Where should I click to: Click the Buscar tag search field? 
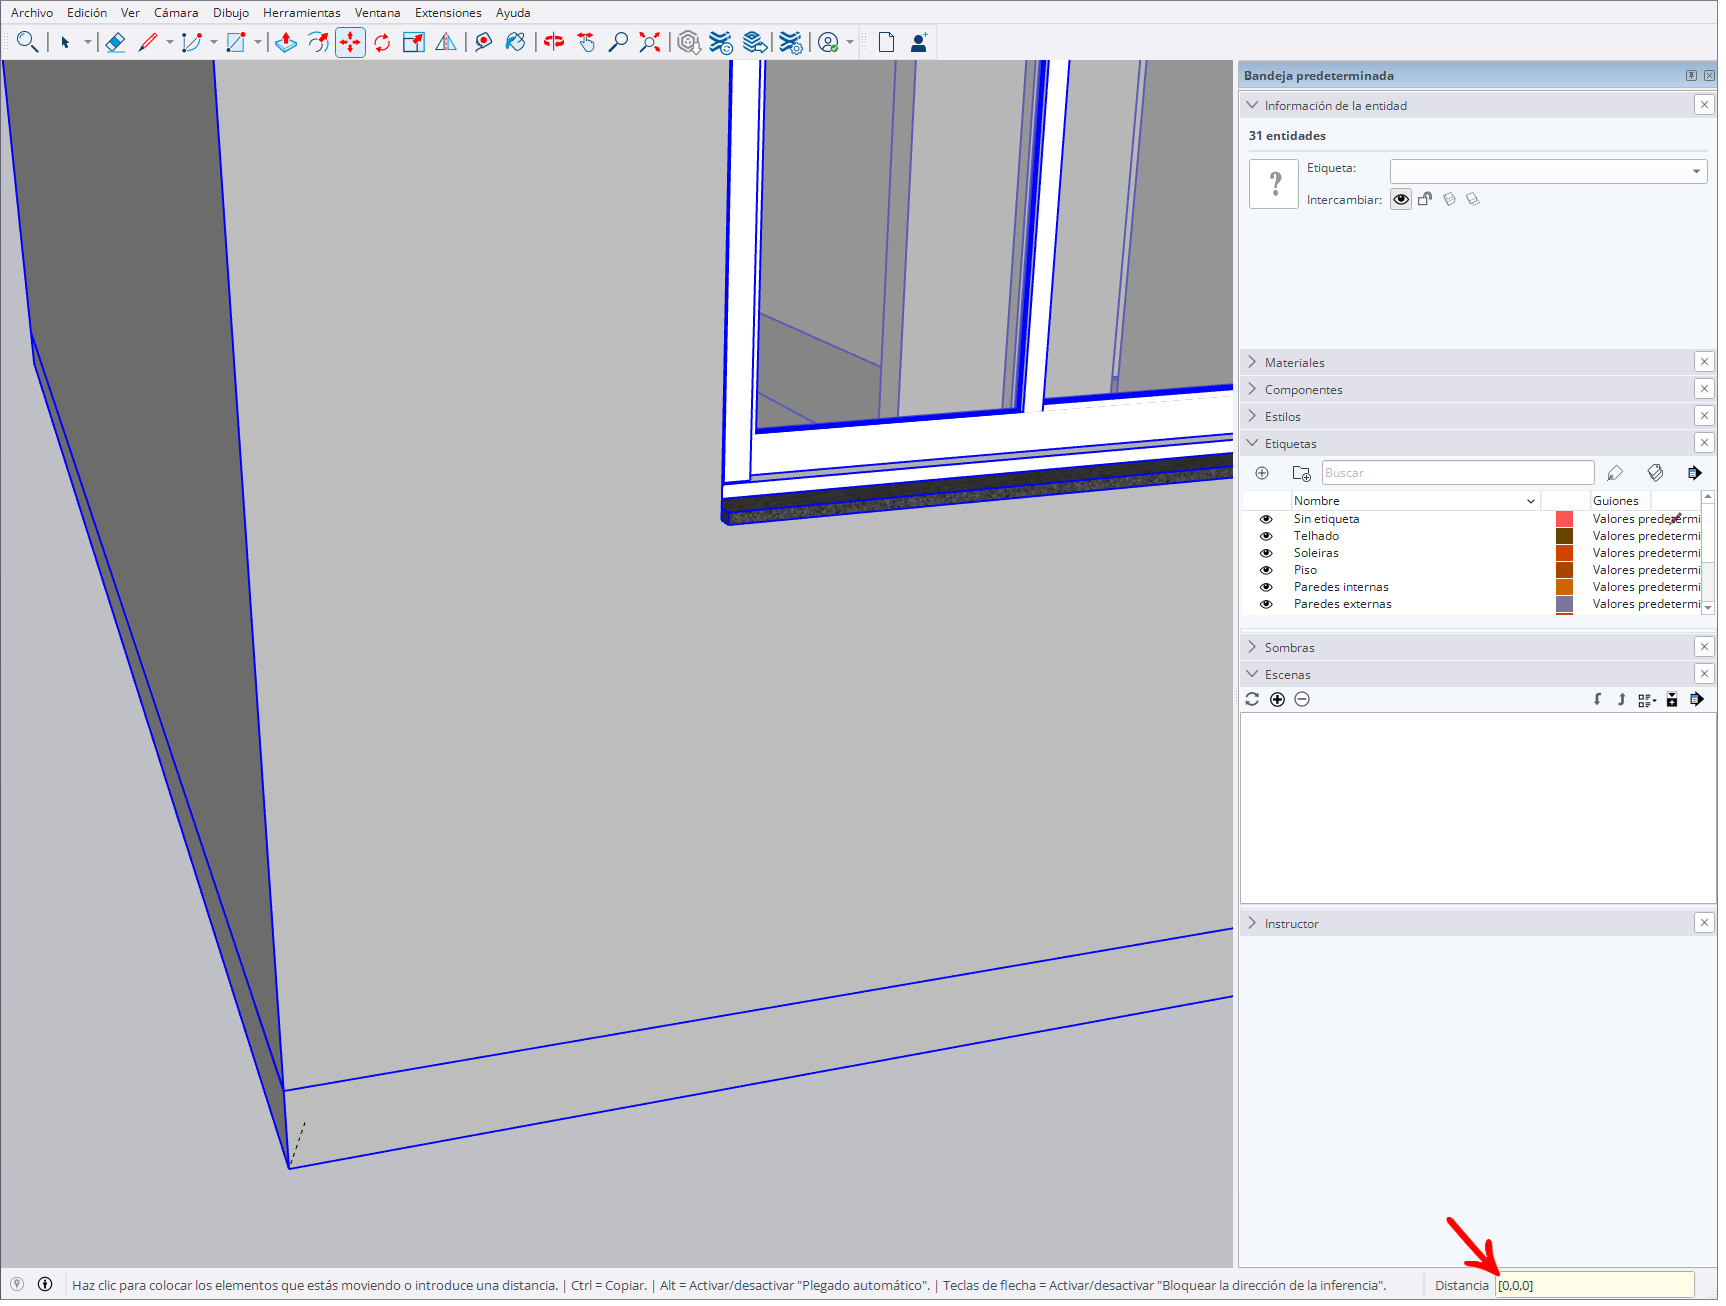point(1458,473)
